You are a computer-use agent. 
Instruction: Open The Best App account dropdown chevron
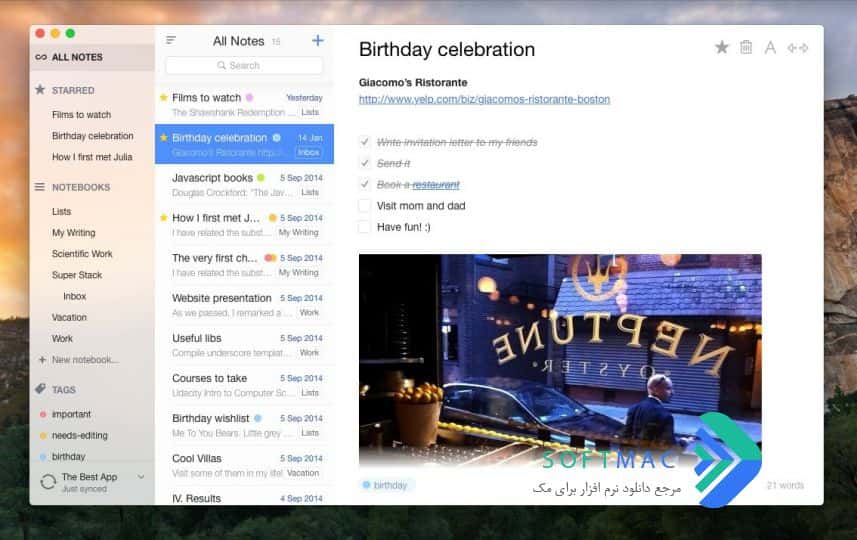point(141,477)
